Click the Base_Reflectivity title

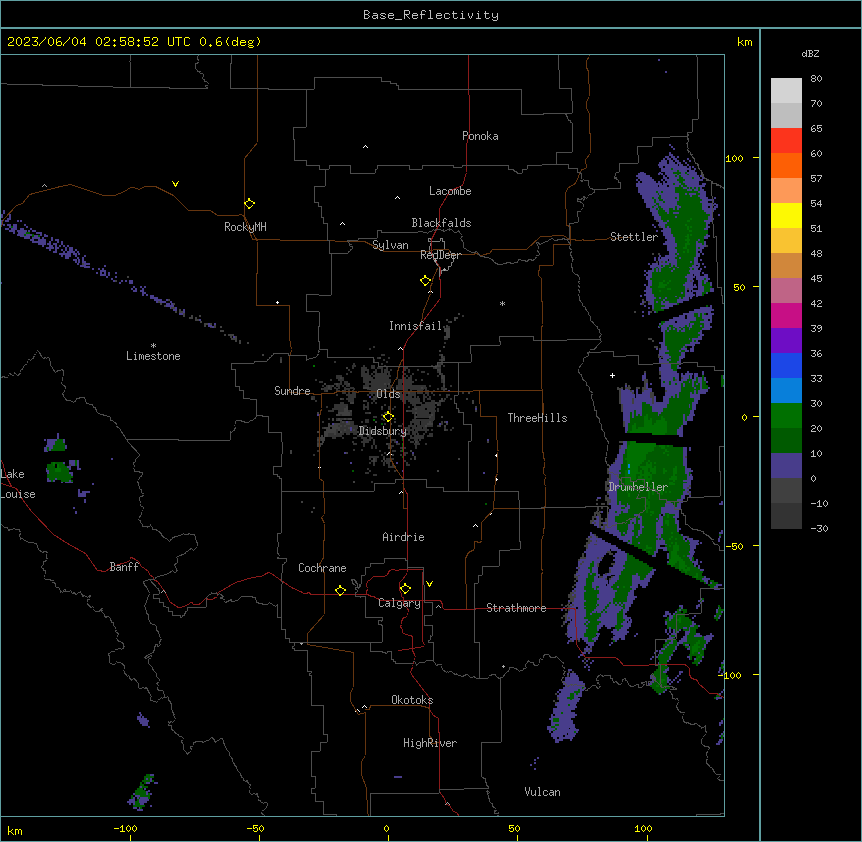click(x=431, y=15)
